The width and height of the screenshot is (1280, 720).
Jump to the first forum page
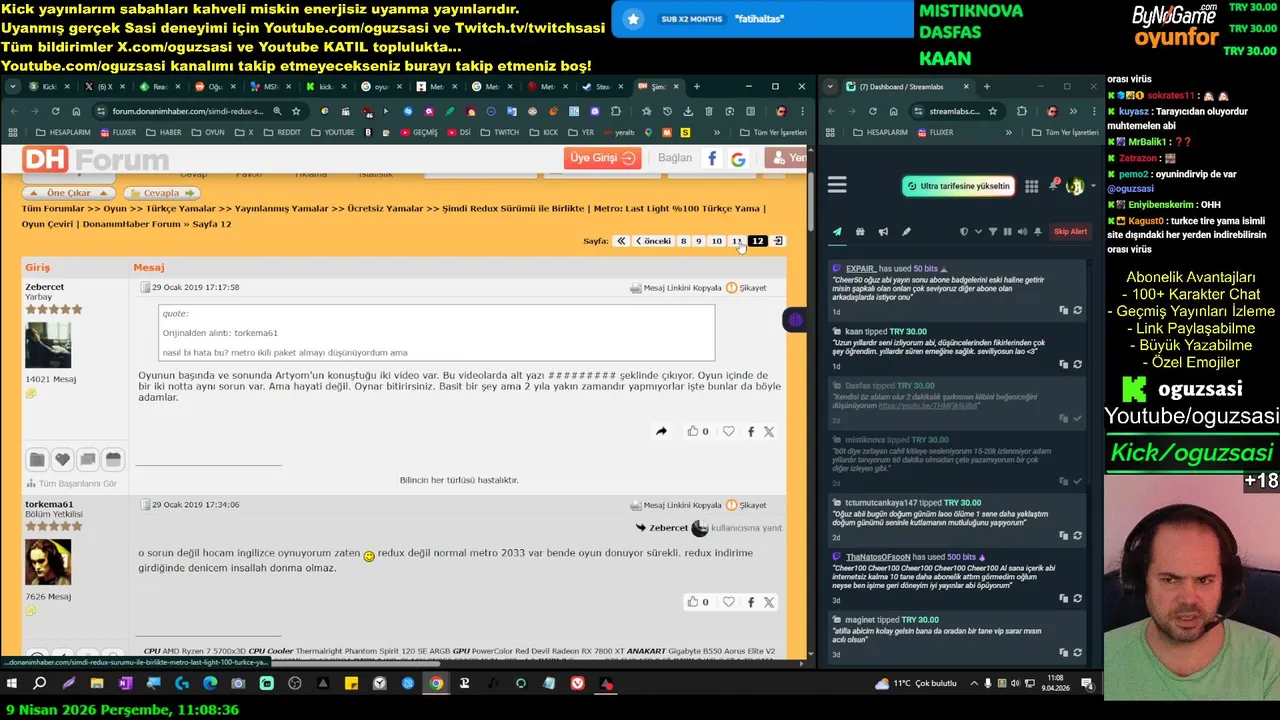pos(621,241)
